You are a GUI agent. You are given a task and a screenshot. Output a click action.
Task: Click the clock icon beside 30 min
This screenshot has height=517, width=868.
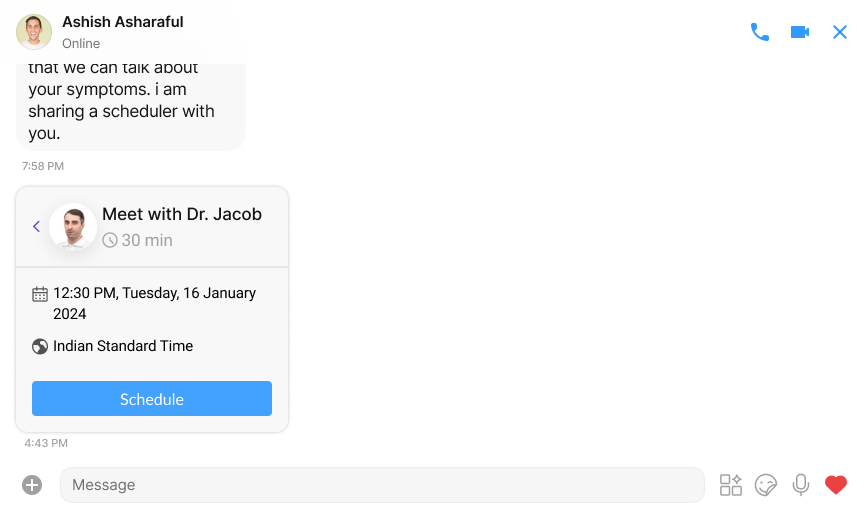(110, 240)
